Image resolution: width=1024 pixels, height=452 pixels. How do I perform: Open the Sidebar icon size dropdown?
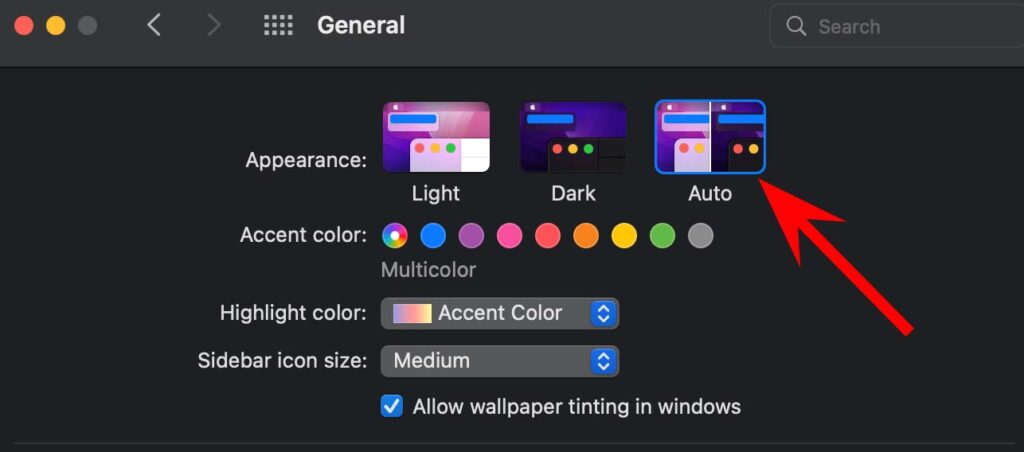pyautogui.click(x=500, y=361)
